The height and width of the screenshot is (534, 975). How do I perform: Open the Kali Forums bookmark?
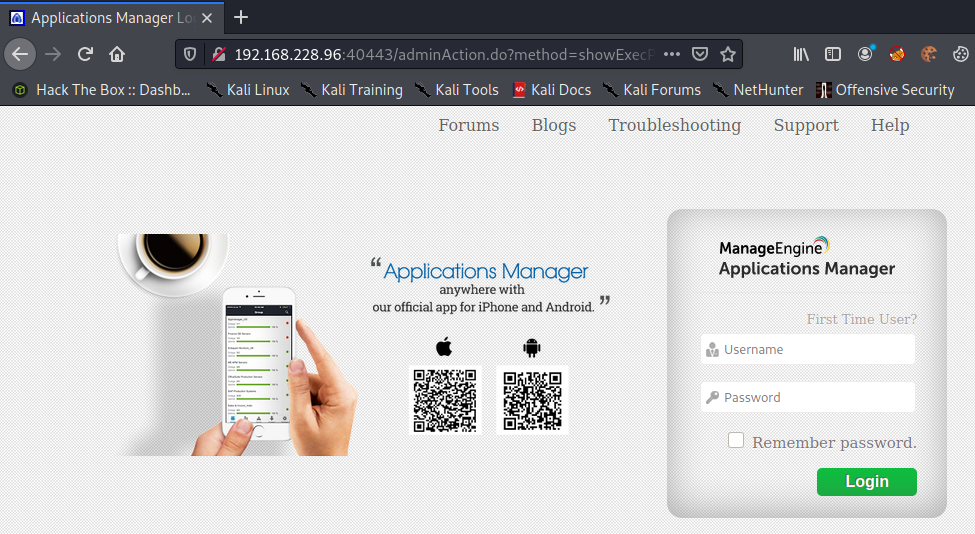pyautogui.click(x=652, y=90)
